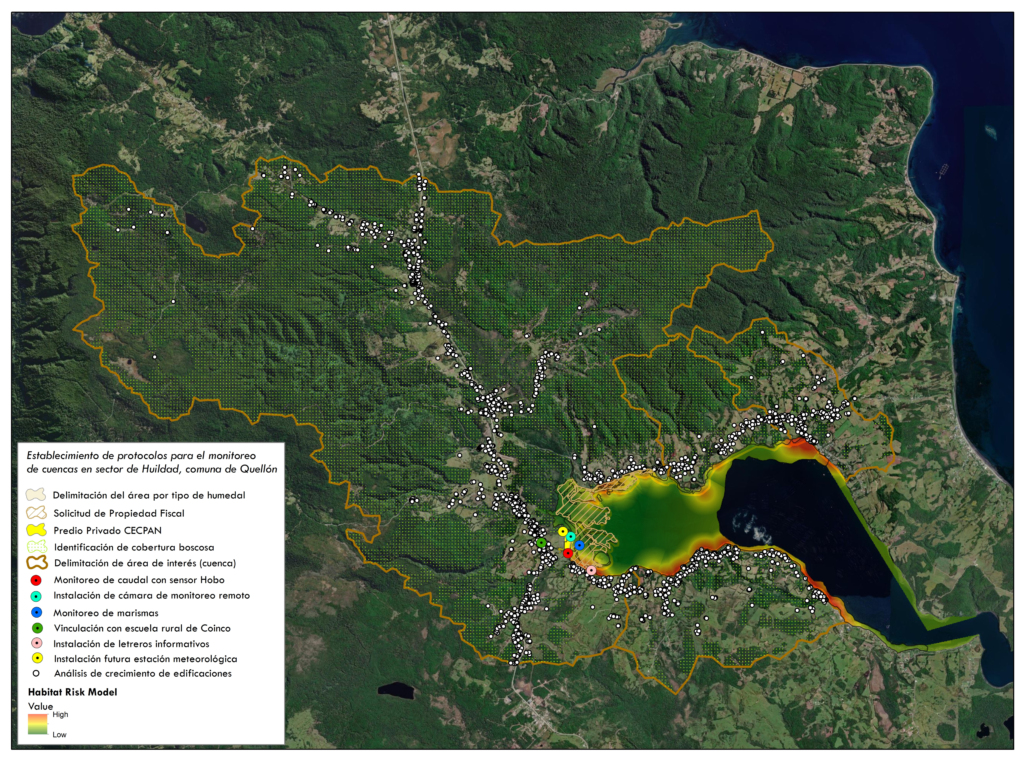Click the beige humedal type legend symbol

pos(36,494)
